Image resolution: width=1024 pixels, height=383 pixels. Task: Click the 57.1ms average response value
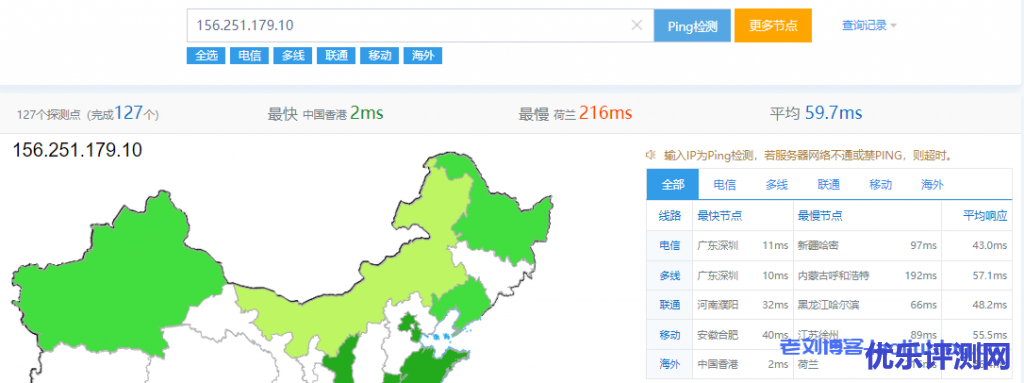click(989, 276)
